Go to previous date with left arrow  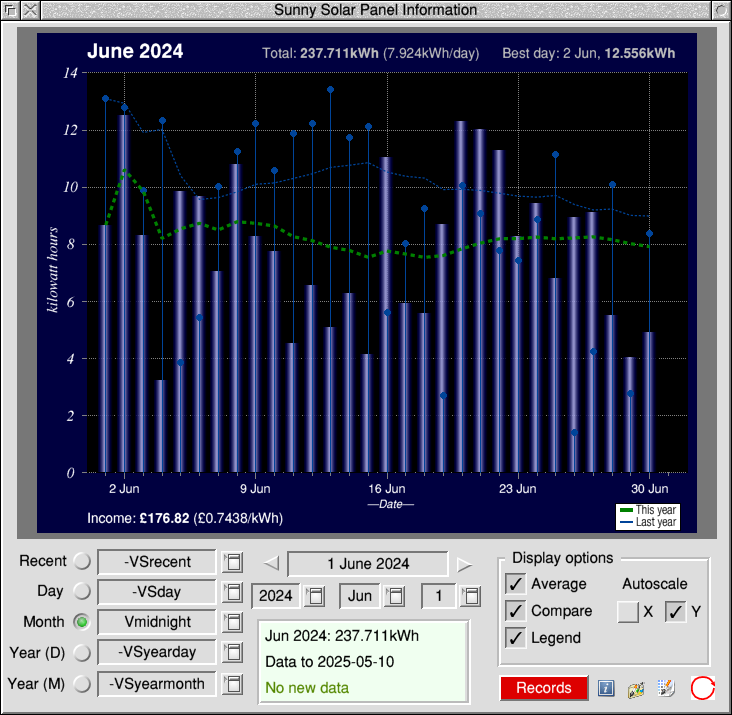point(271,564)
